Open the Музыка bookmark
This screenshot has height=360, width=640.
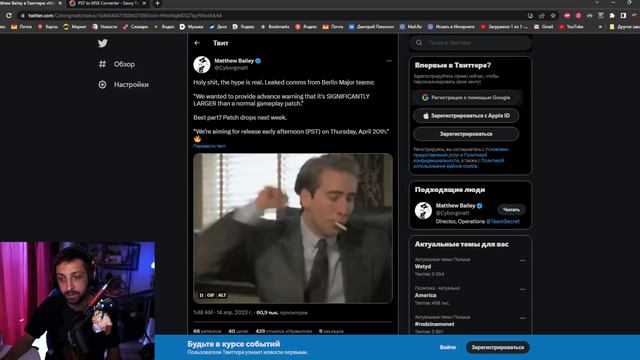pyautogui.click(x=191, y=27)
